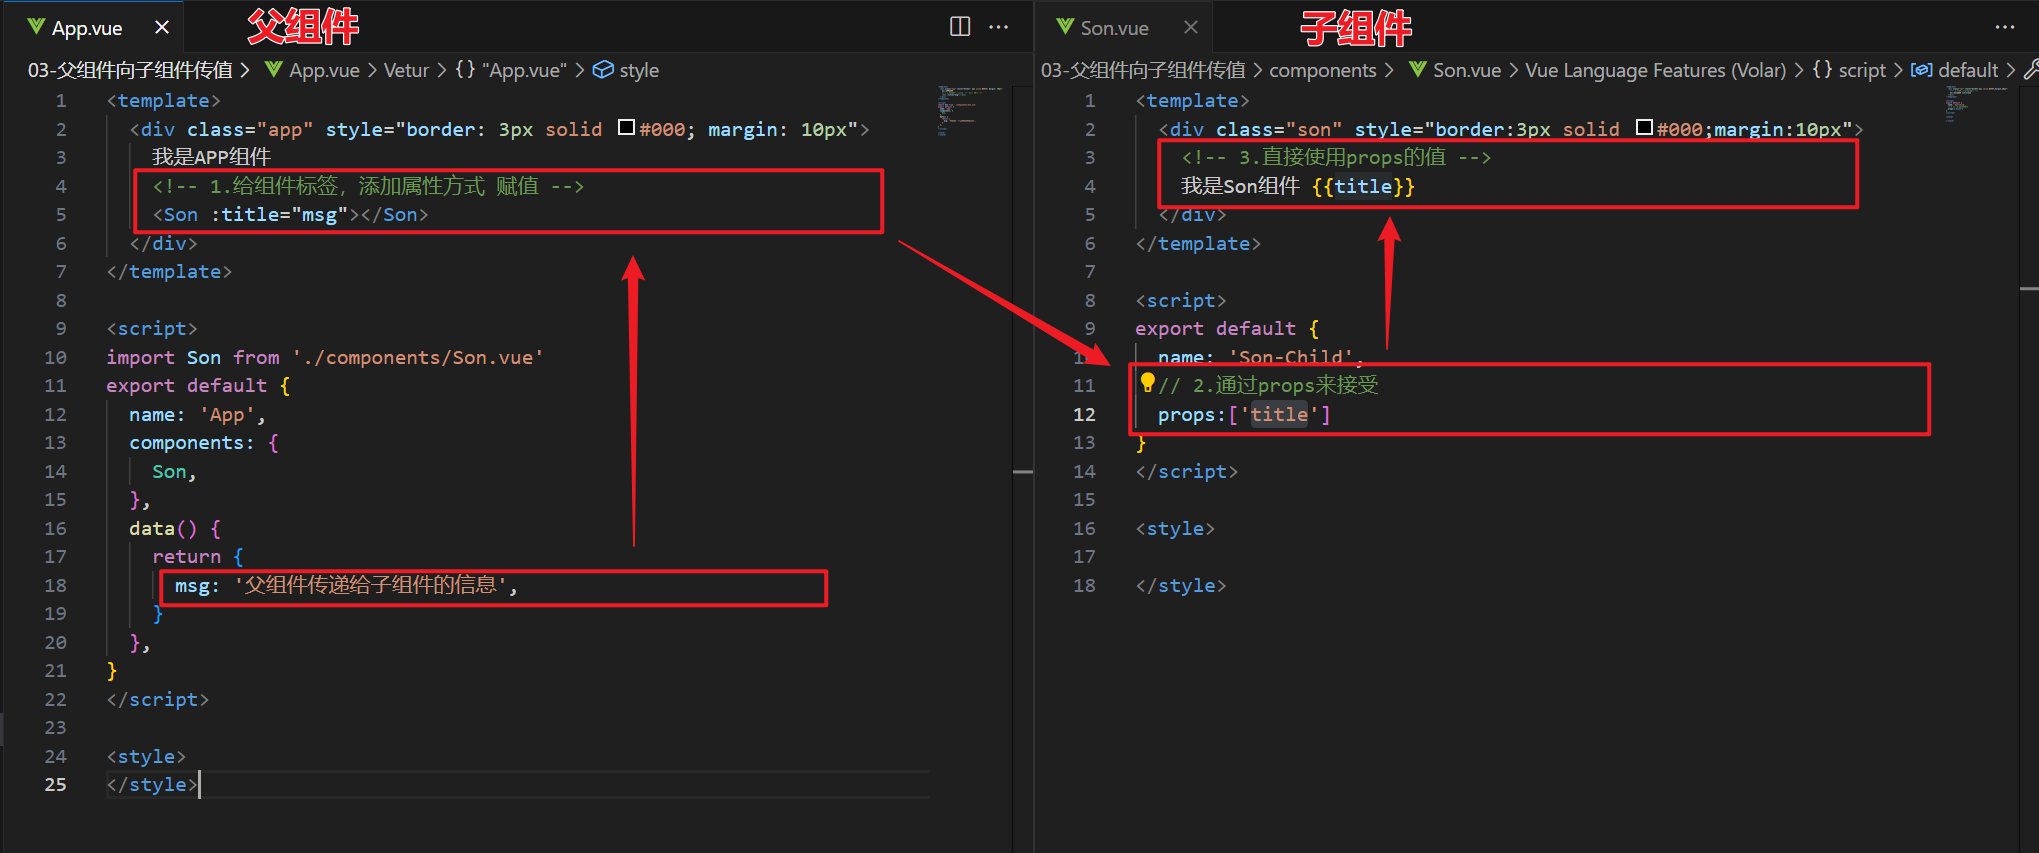Viewport: 2039px width, 853px height.
Task: Open the style breadcrumb segment
Action: pyautogui.click(x=626, y=70)
